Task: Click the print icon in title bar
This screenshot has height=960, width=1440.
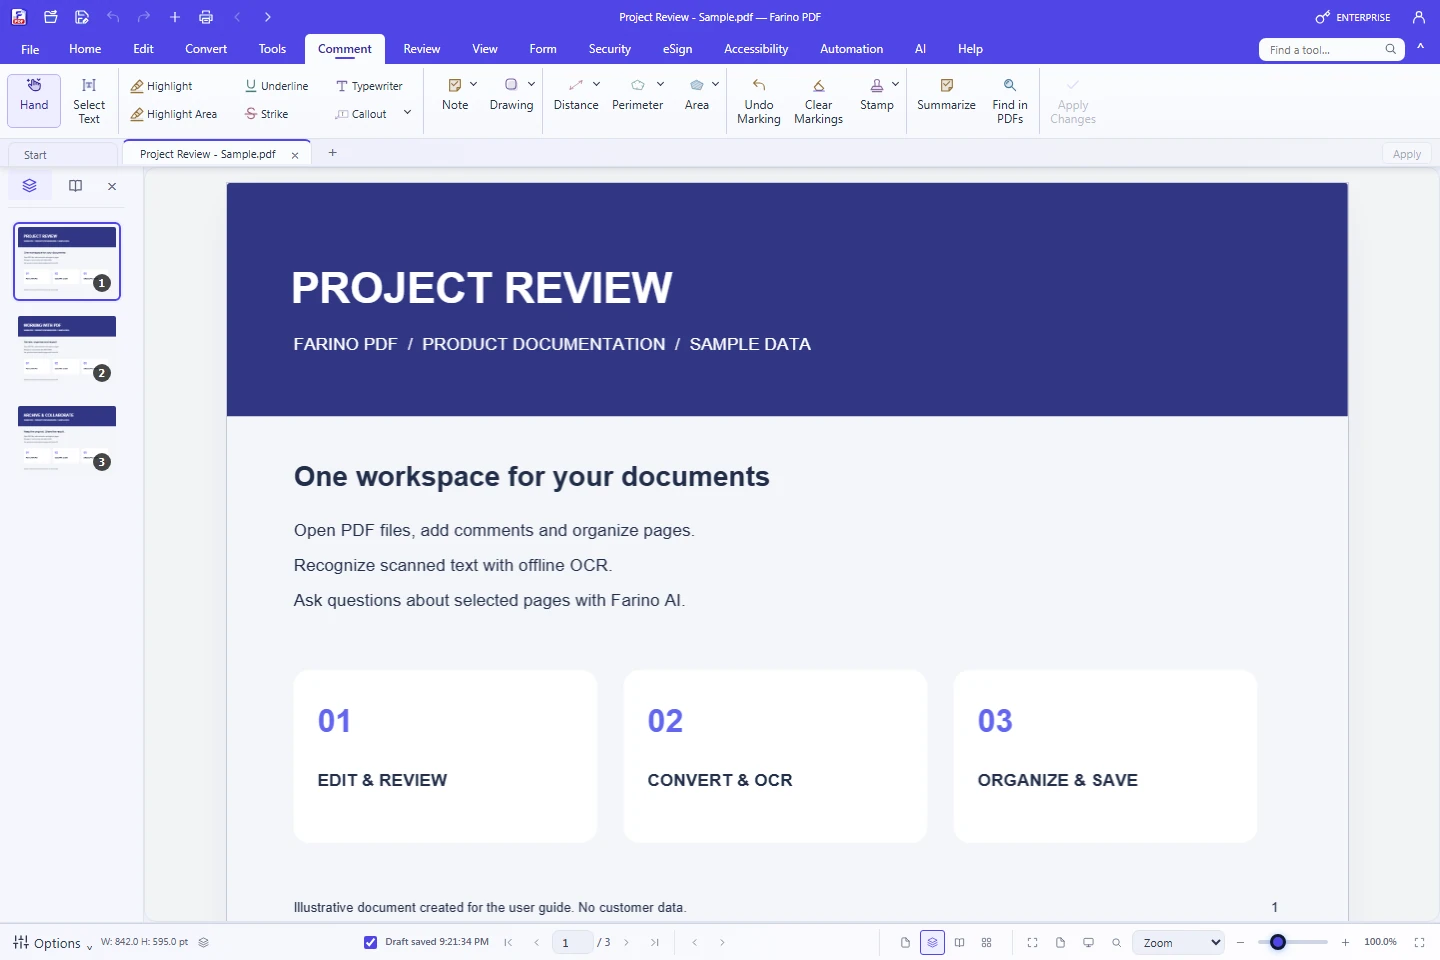Action: pos(206,17)
